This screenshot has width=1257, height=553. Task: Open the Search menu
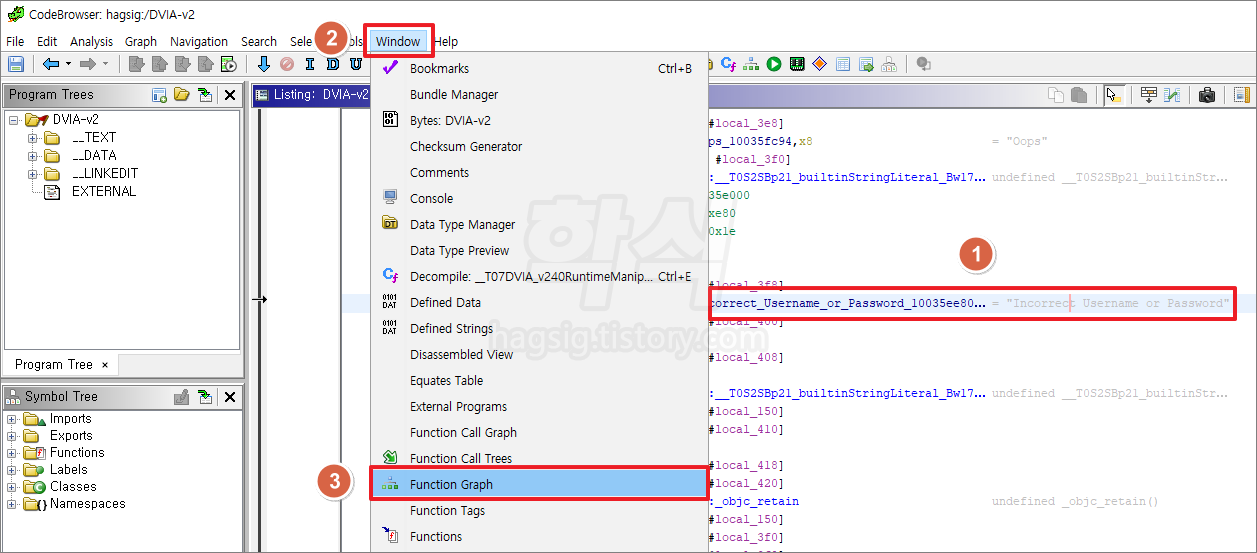click(258, 41)
